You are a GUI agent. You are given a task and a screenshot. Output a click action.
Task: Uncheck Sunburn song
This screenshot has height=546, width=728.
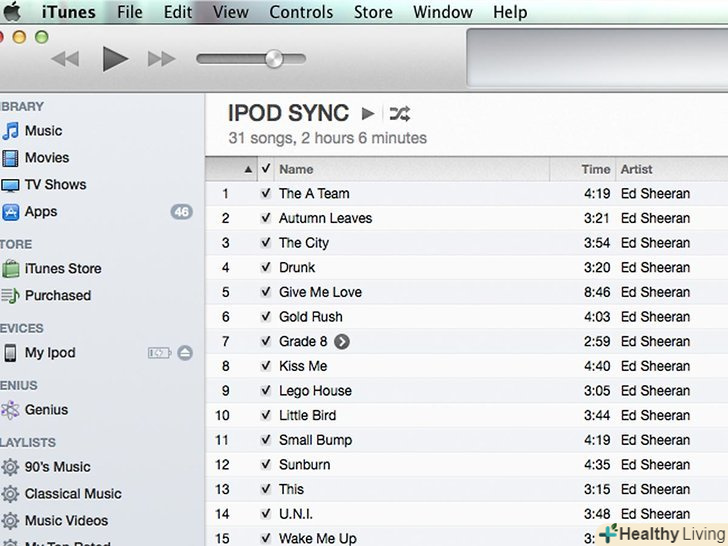[x=266, y=464]
